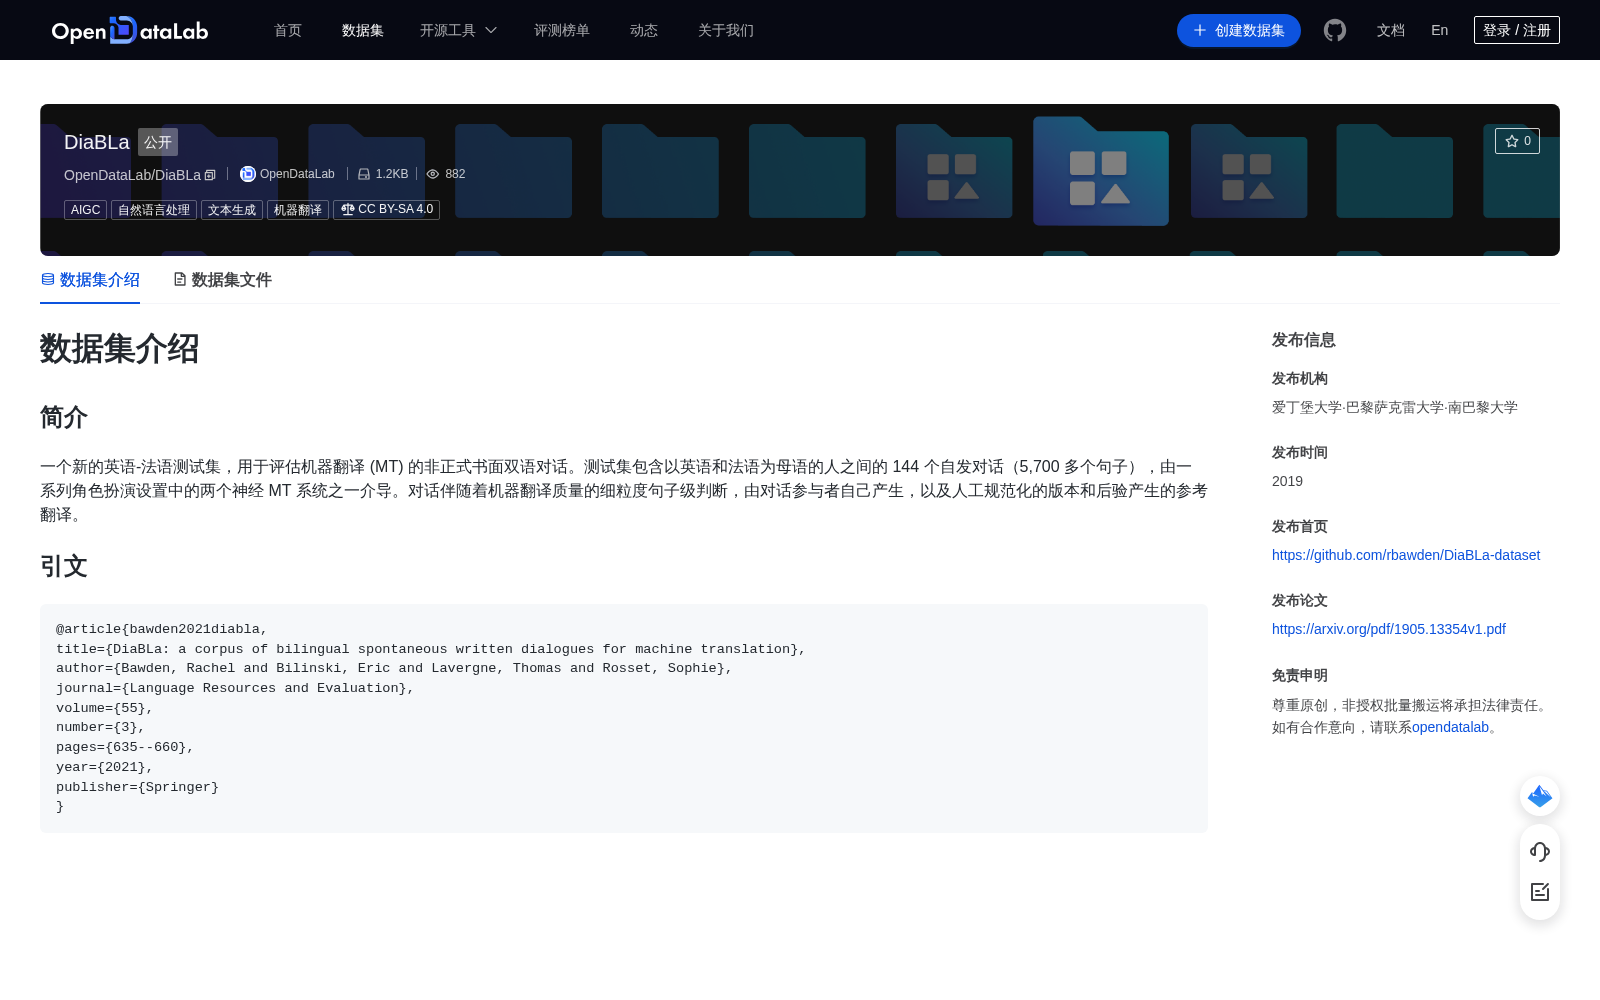Image resolution: width=1600 pixels, height=1000 pixels.
Task: Open the customer support headset icon
Action: tap(1540, 852)
